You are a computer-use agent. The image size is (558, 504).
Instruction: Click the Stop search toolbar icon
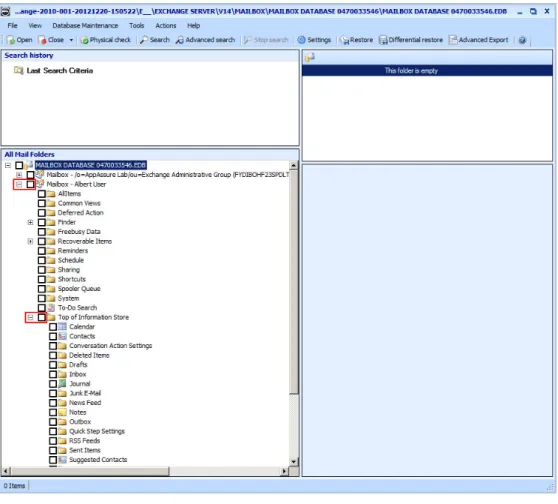[248, 40]
